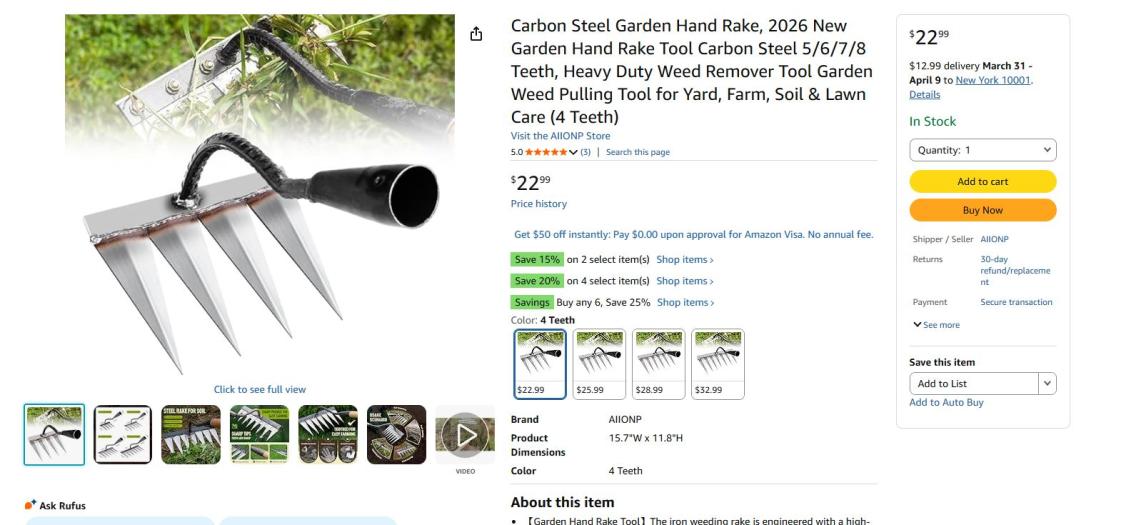
Task: Click the Ask Rufus sparkle icon
Action: [x=30, y=506]
